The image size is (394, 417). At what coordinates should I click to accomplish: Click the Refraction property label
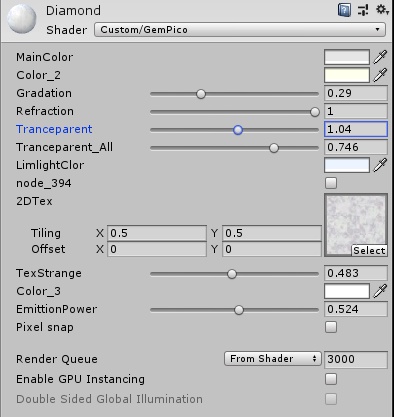point(45,111)
